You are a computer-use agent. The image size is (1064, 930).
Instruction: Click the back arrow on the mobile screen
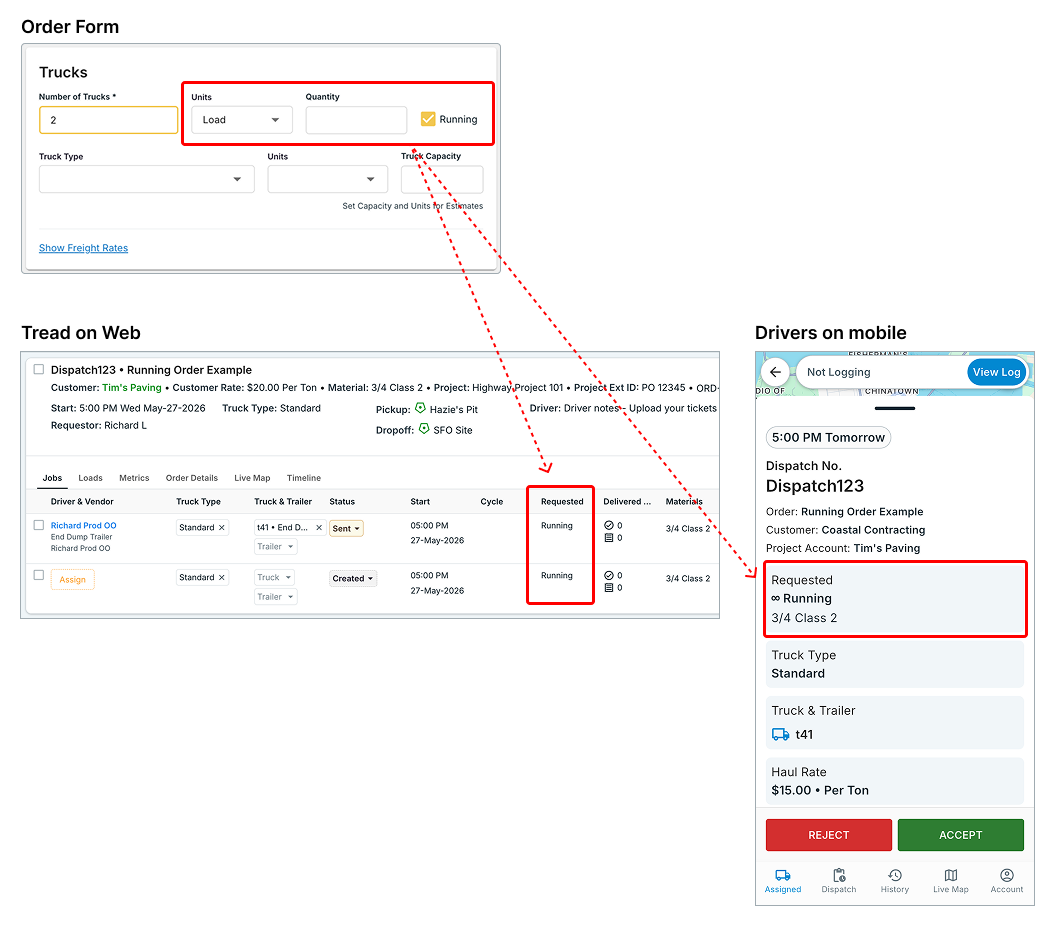[x=775, y=372]
